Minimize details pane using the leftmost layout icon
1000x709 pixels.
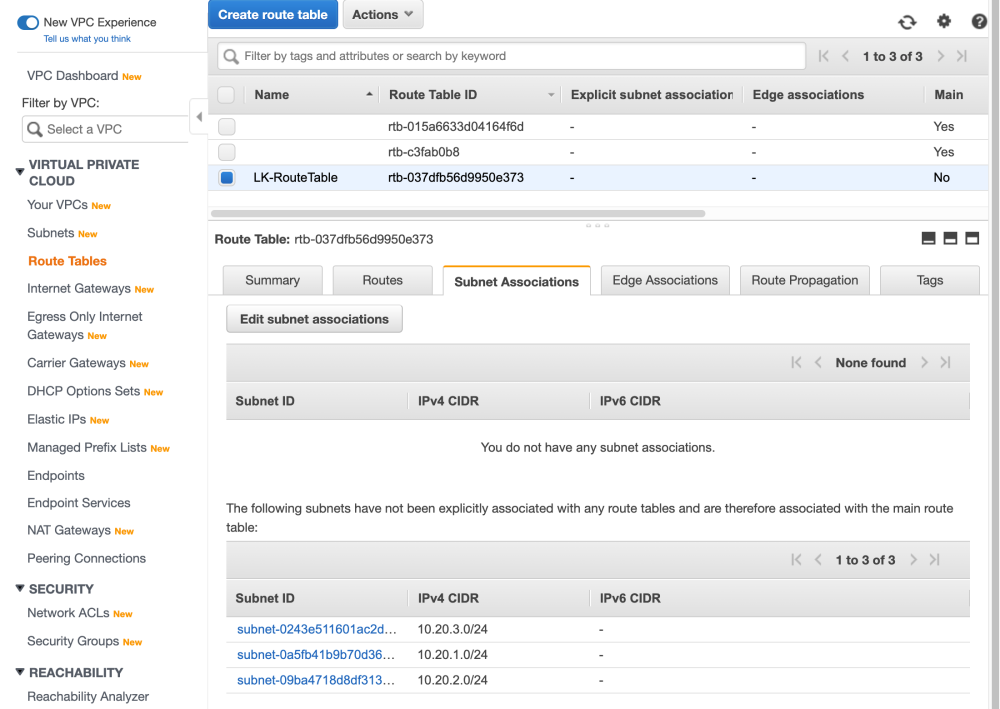tap(928, 239)
